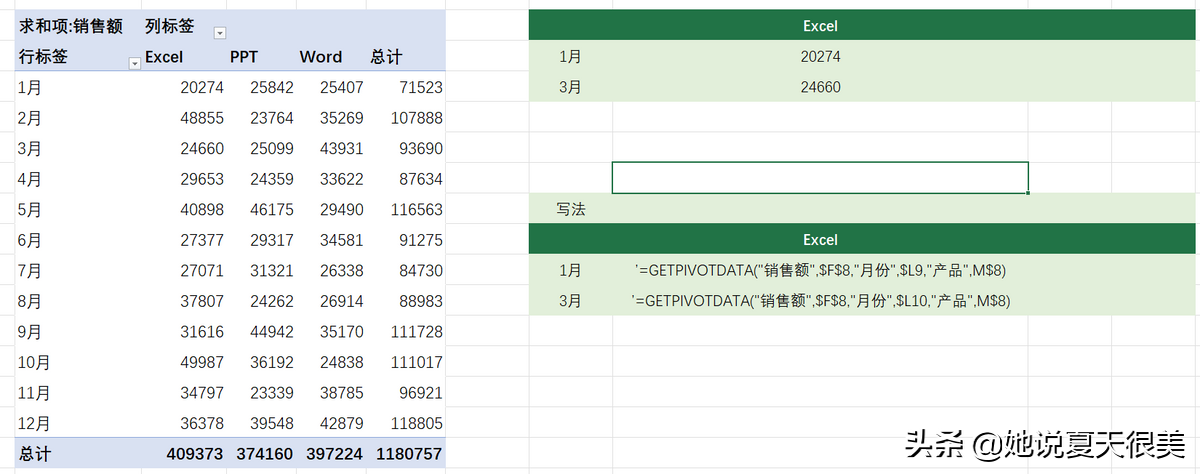Select the 总计 bottom row label
Viewport: 1200px width, 474px height.
(x=35, y=454)
